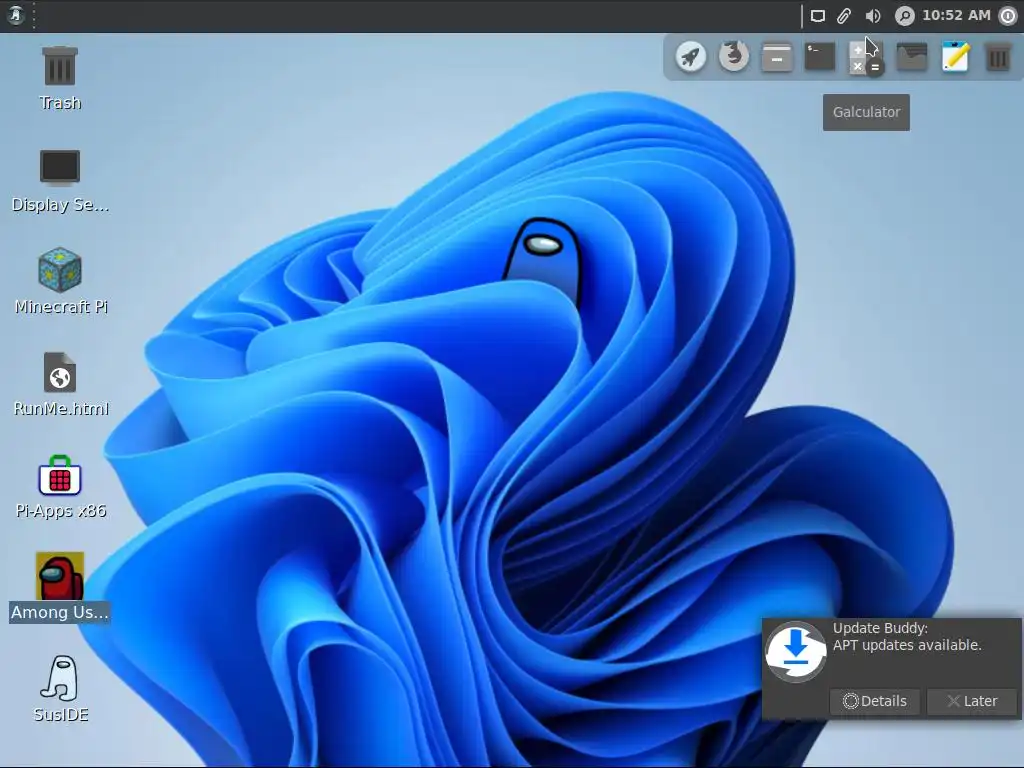The height and width of the screenshot is (768, 1024).
Task: Open the main menu icon in top-left panel
Action: (x=16, y=15)
